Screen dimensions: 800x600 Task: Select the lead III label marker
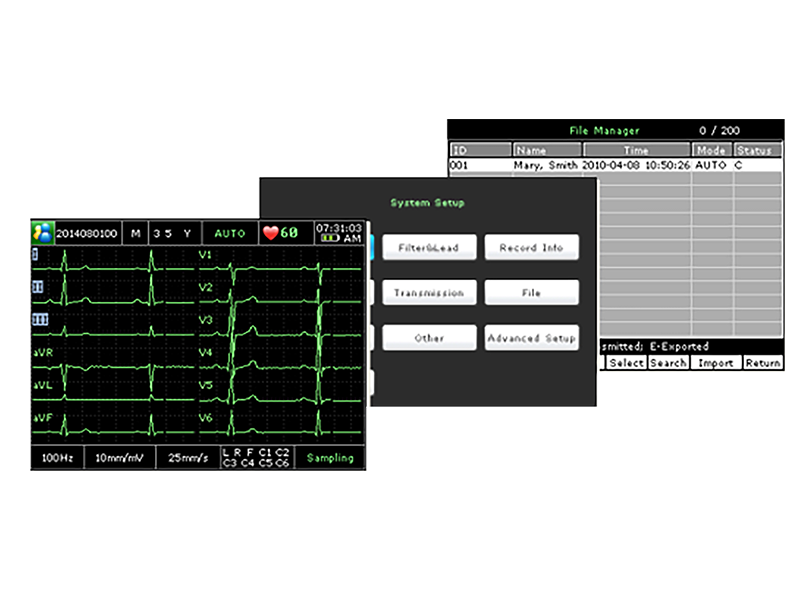pos(40,320)
